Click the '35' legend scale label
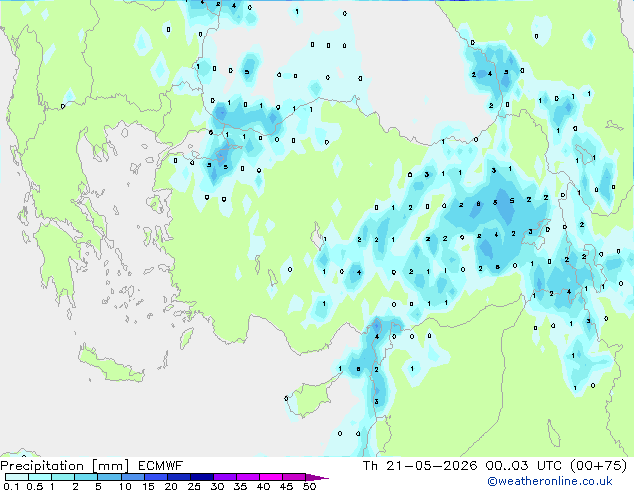This screenshot has width=634, height=490. point(240,486)
